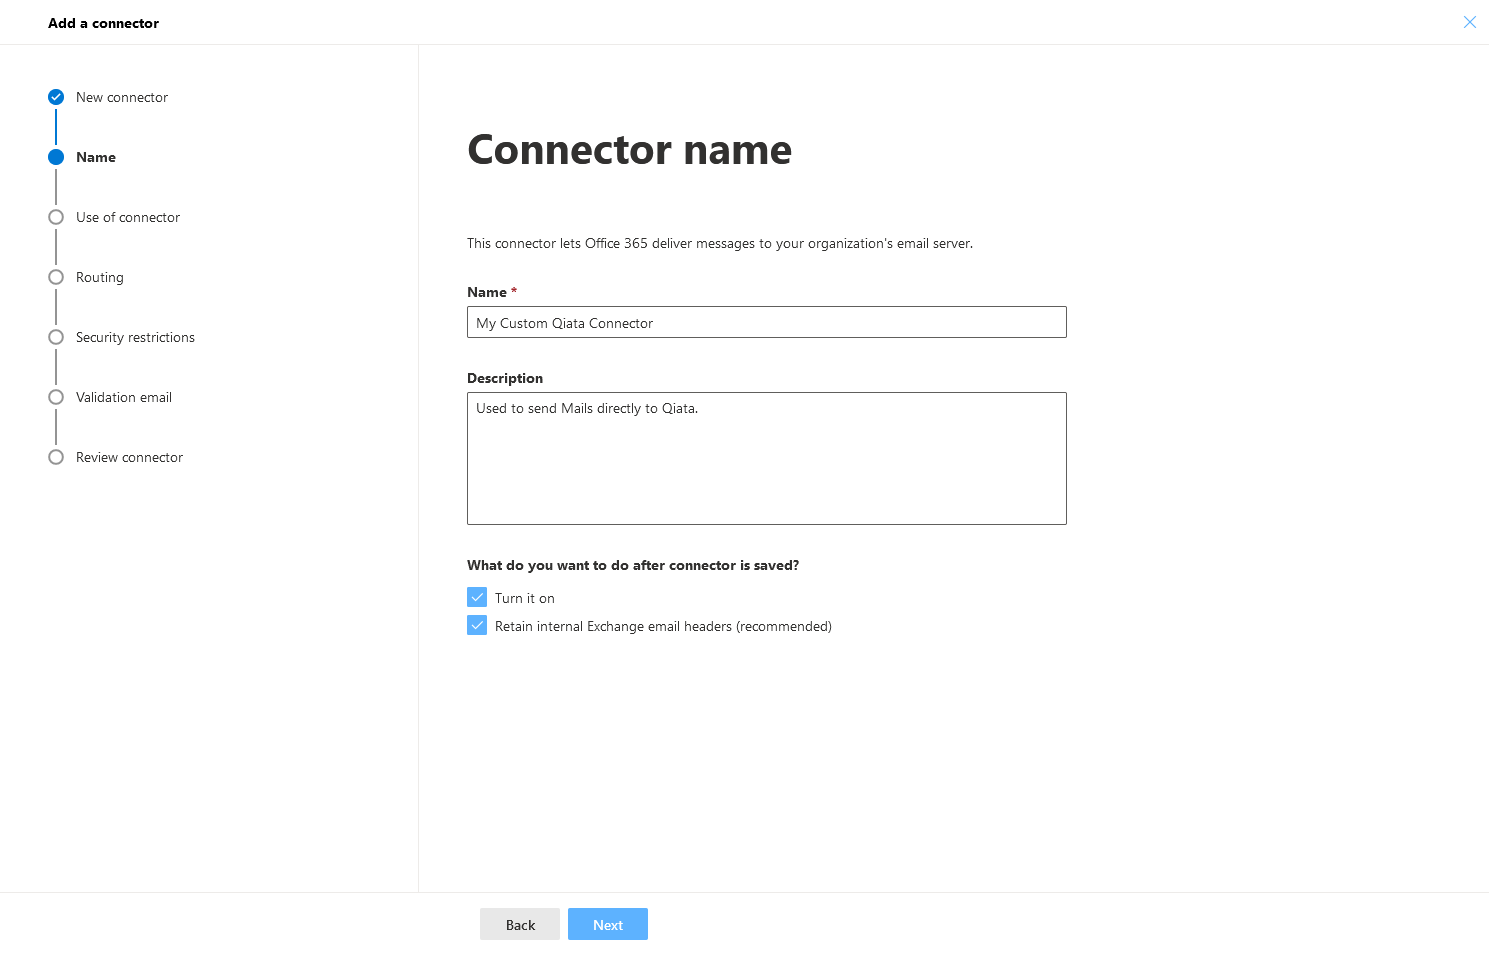Disable the Turn it on checkbox
The height and width of the screenshot is (953, 1489).
477,597
